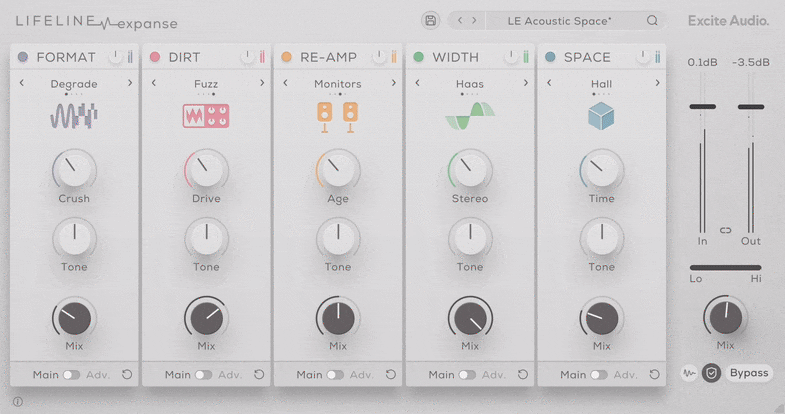Click the save preset floppy disk icon
The height and width of the screenshot is (414, 785).
(430, 20)
